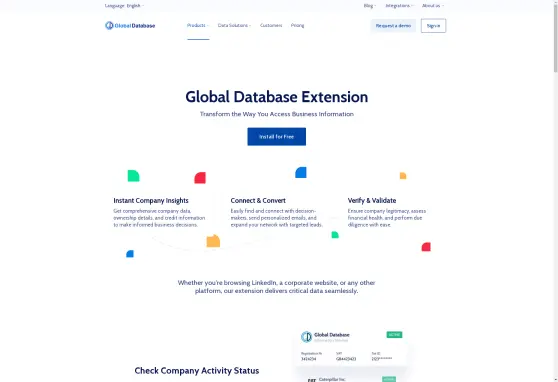
Task: Click the green shape above Instant Company Insights
Action: 133,176
